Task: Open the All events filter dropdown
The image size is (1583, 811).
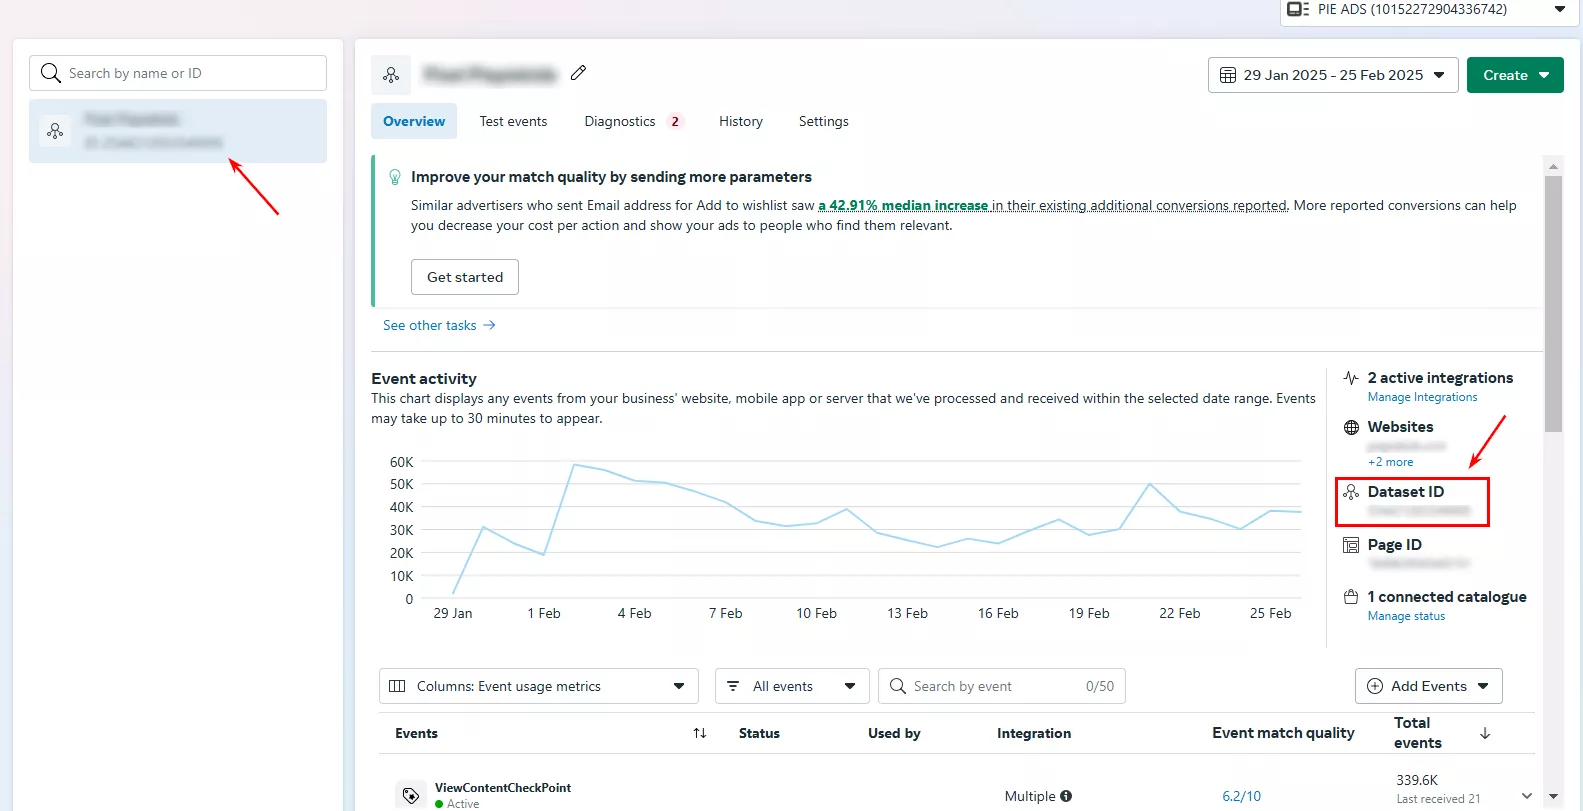Action: pyautogui.click(x=792, y=686)
